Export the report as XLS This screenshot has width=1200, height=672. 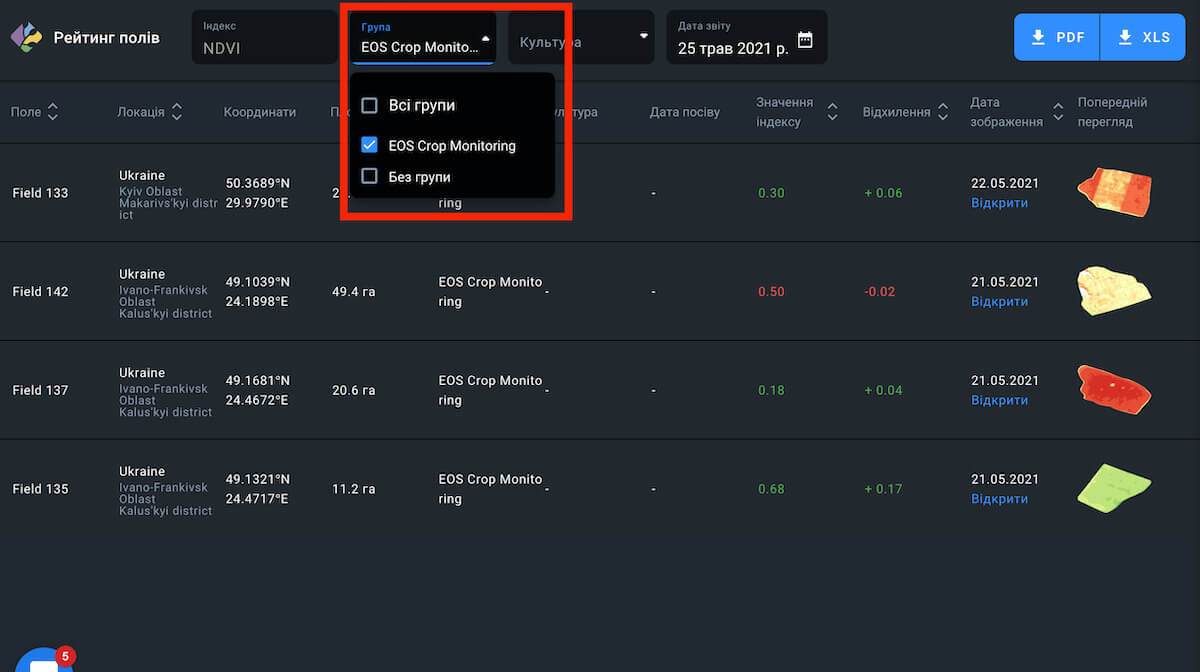coord(1144,38)
